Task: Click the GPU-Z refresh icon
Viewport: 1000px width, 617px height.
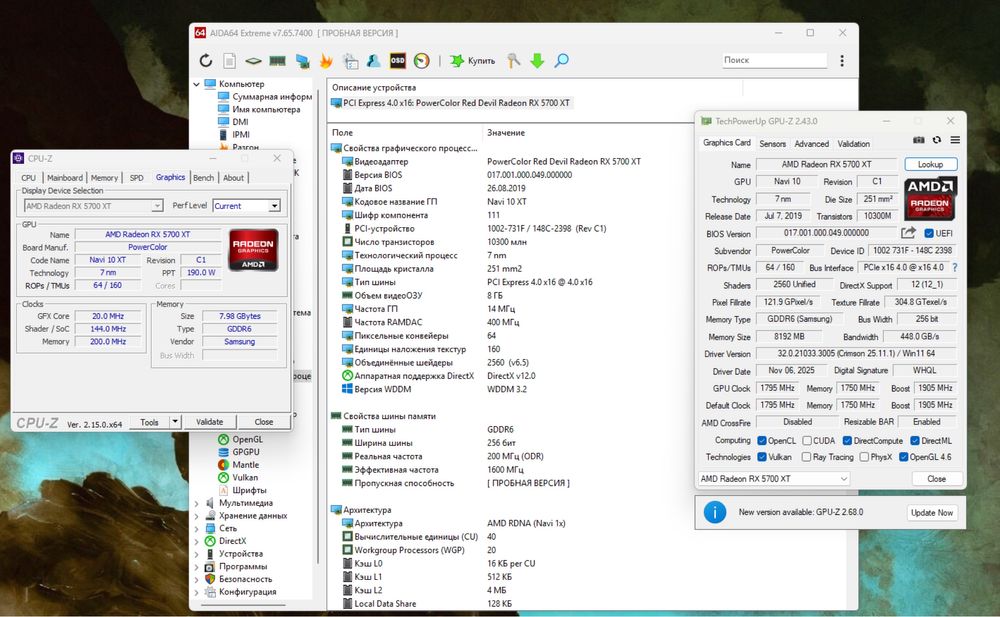Action: click(x=937, y=140)
